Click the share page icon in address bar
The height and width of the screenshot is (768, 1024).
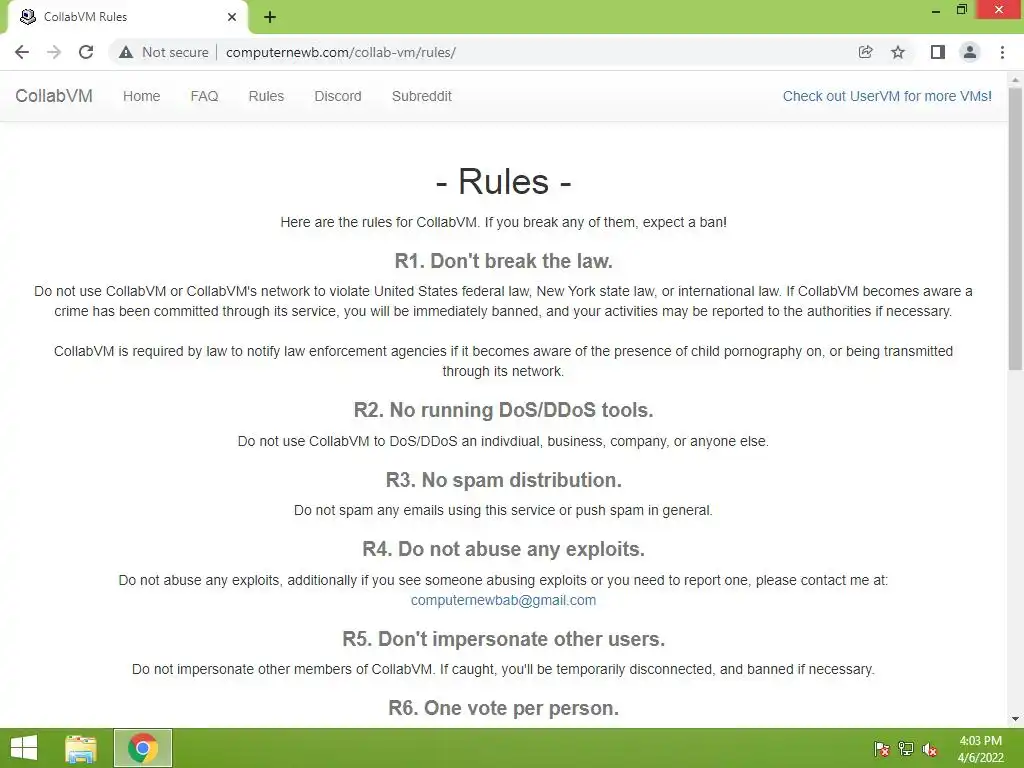pos(865,52)
